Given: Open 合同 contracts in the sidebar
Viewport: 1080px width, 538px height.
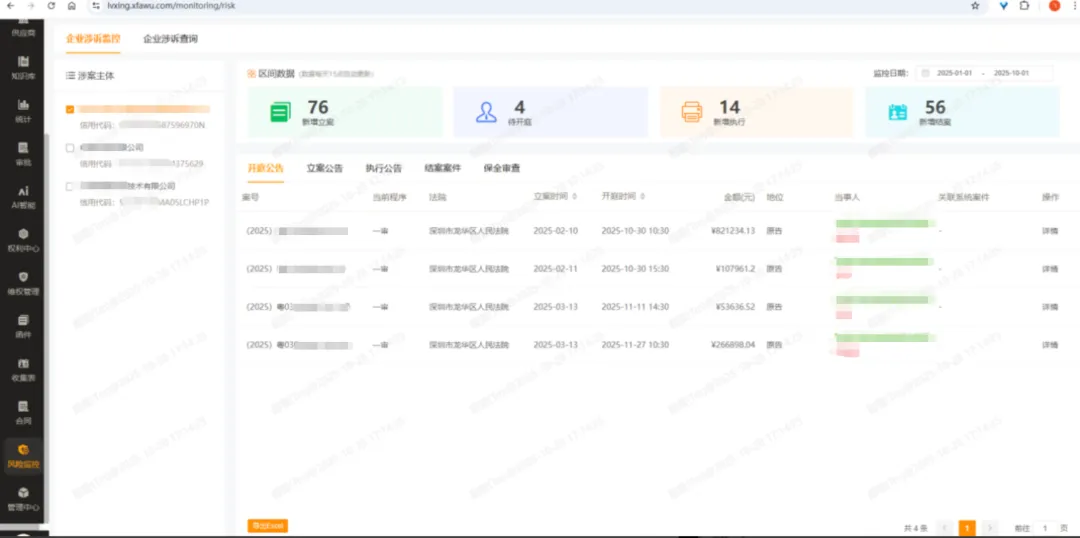Looking at the screenshot, I should click(23, 412).
